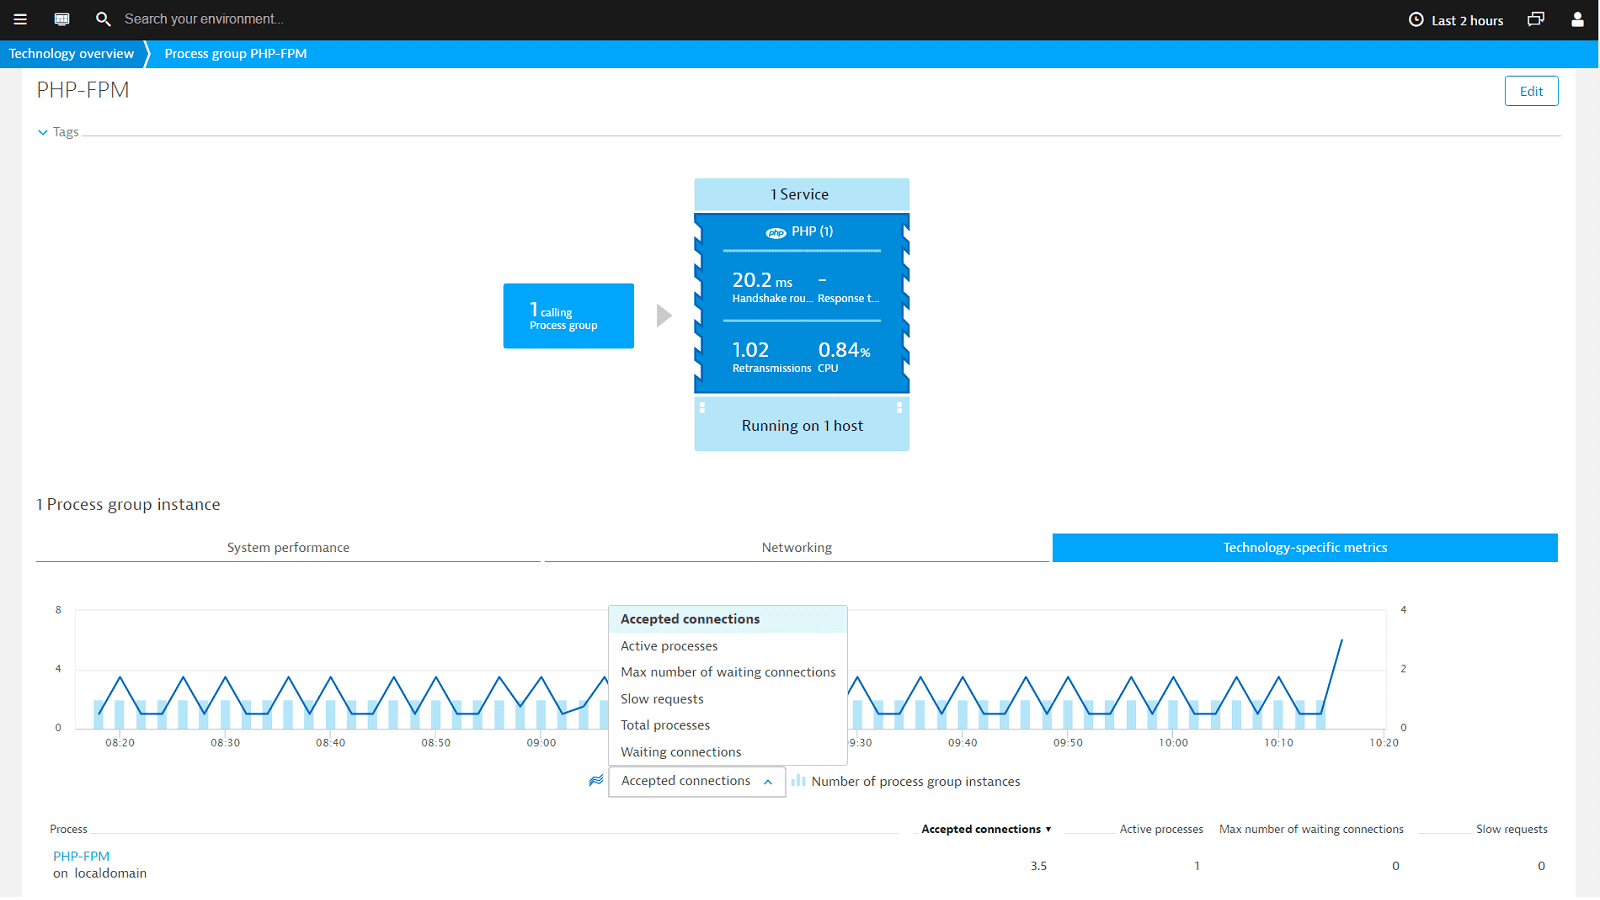Click the 1.02 Retransmissions value
This screenshot has height=900, width=1600.
(x=750, y=350)
